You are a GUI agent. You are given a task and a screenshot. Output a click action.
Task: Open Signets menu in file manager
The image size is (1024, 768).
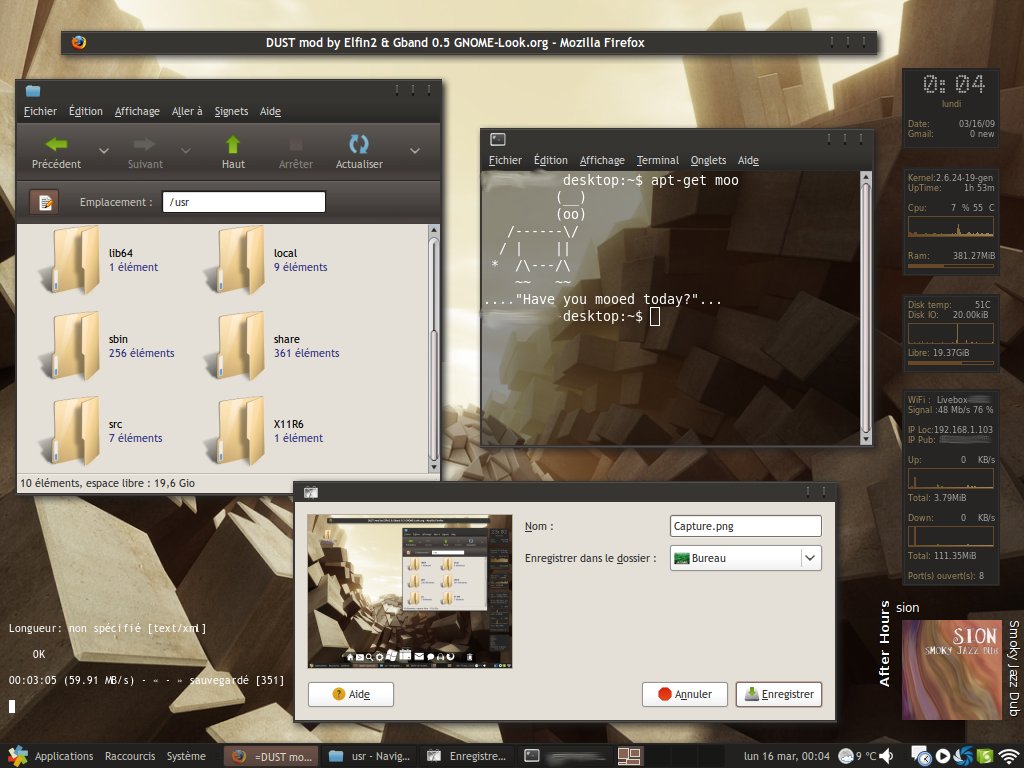pyautogui.click(x=231, y=111)
